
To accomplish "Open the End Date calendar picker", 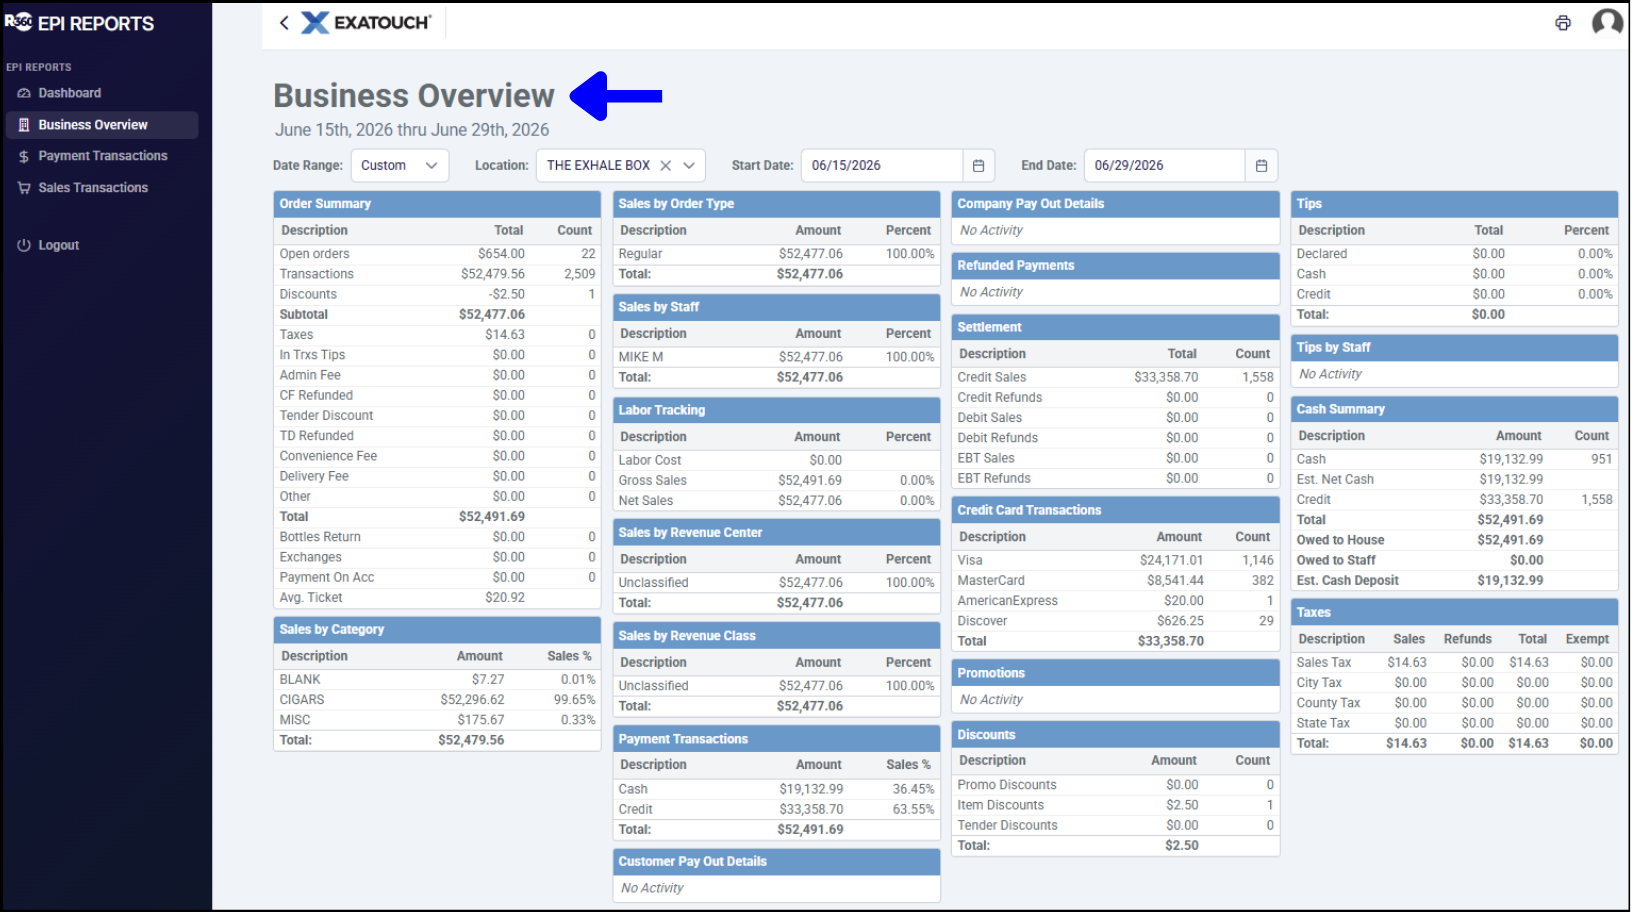I will point(1261,166).
